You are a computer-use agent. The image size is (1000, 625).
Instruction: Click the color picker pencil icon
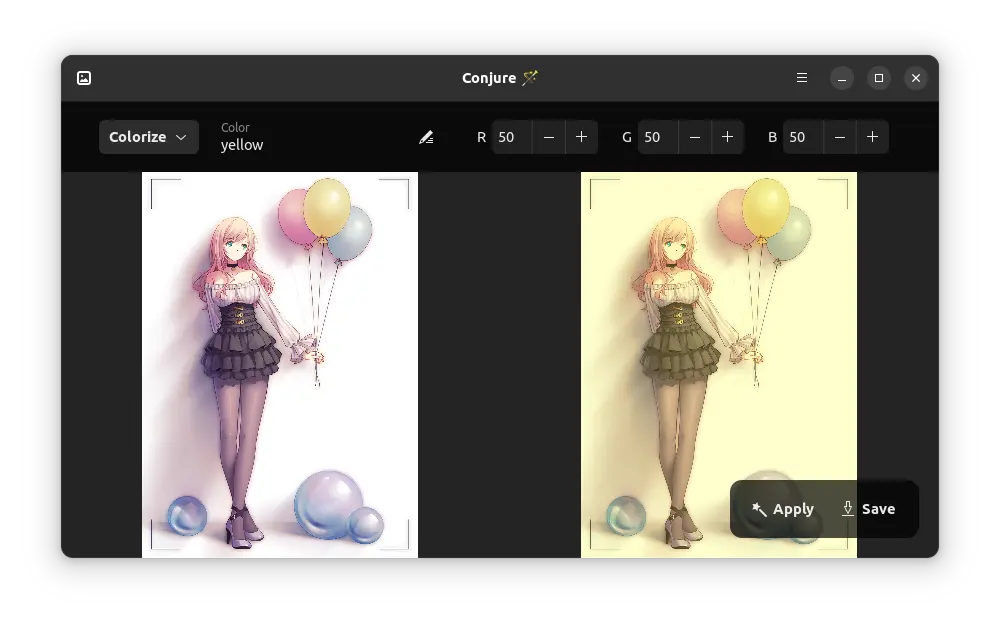pos(426,137)
